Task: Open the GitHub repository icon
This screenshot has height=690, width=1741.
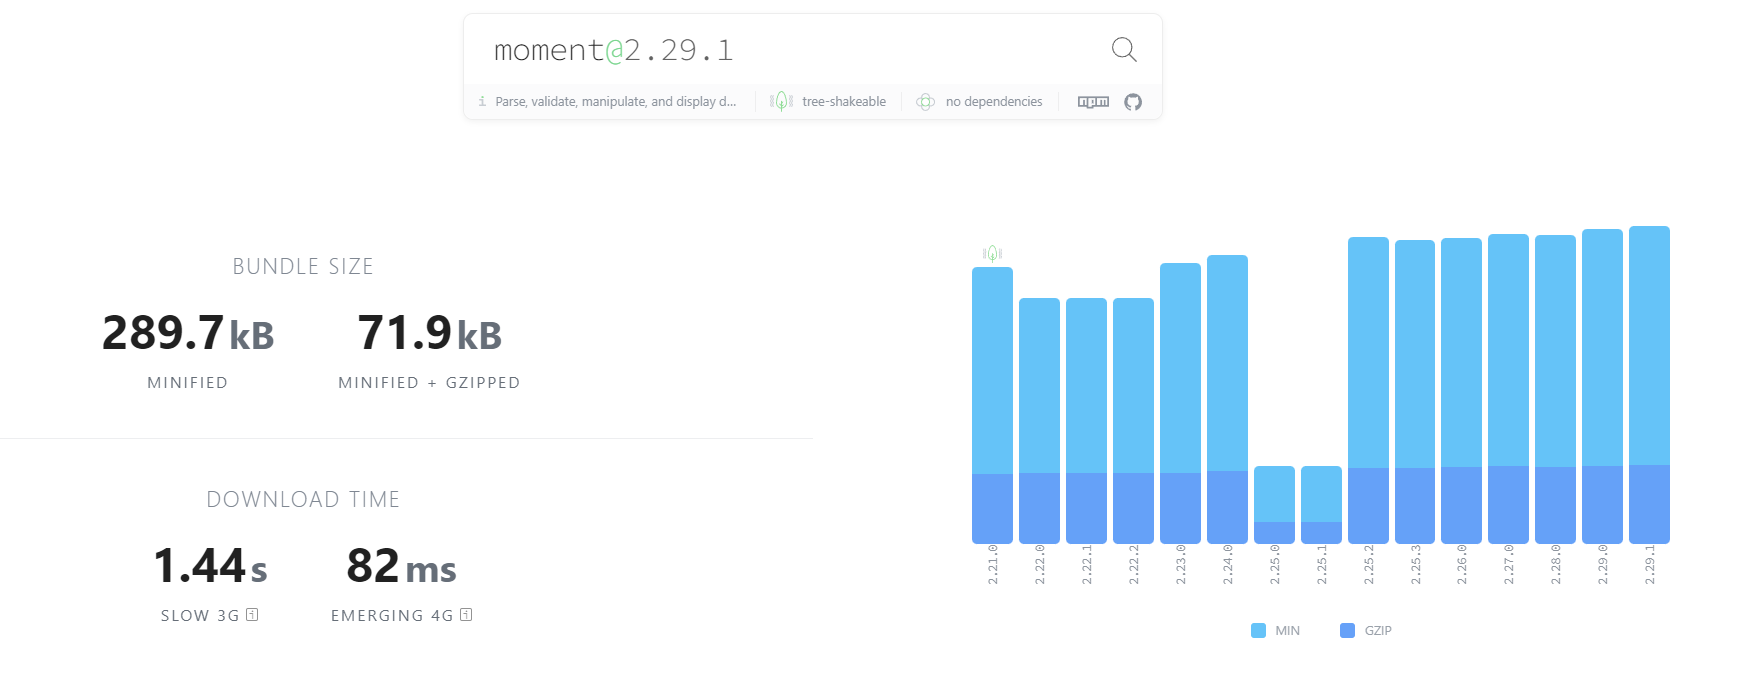Action: tap(1133, 102)
